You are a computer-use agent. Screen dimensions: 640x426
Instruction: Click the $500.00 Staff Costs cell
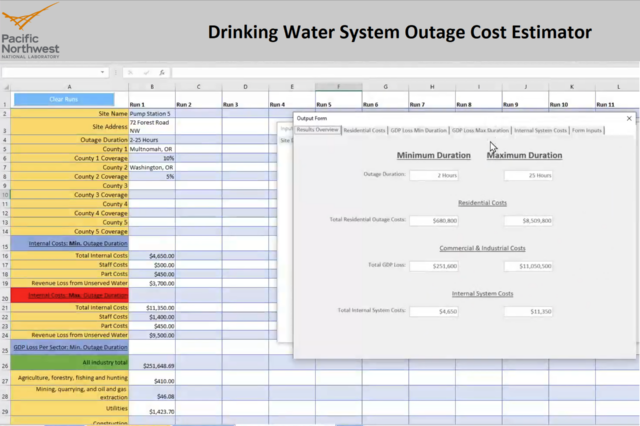pos(152,265)
